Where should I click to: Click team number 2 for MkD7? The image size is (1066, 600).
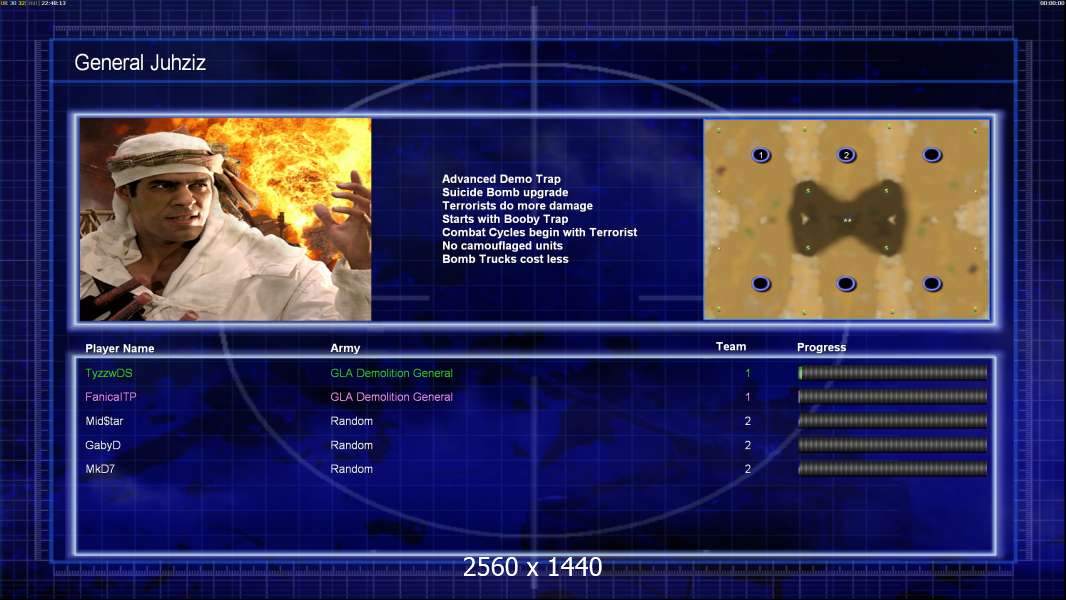coord(748,469)
